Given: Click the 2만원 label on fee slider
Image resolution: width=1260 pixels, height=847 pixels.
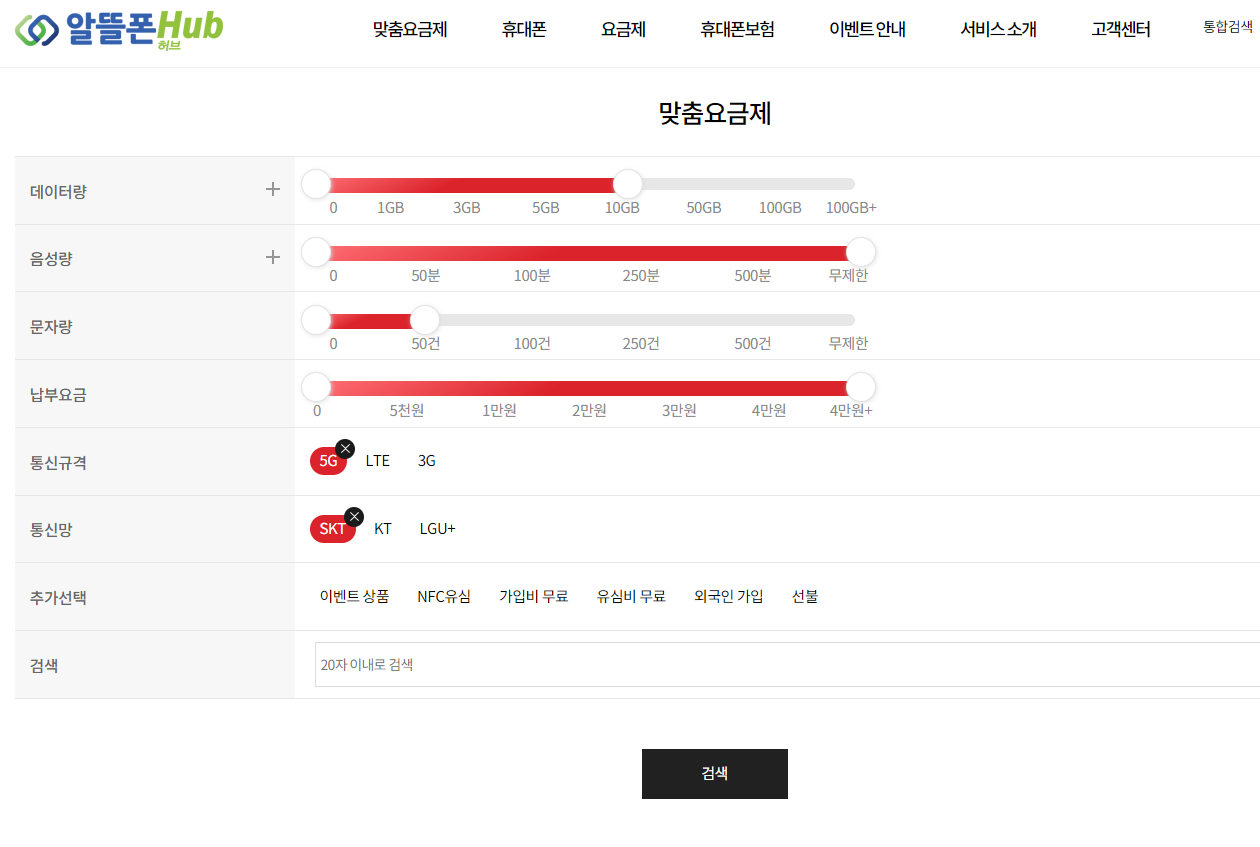Looking at the screenshot, I should coord(589,411).
